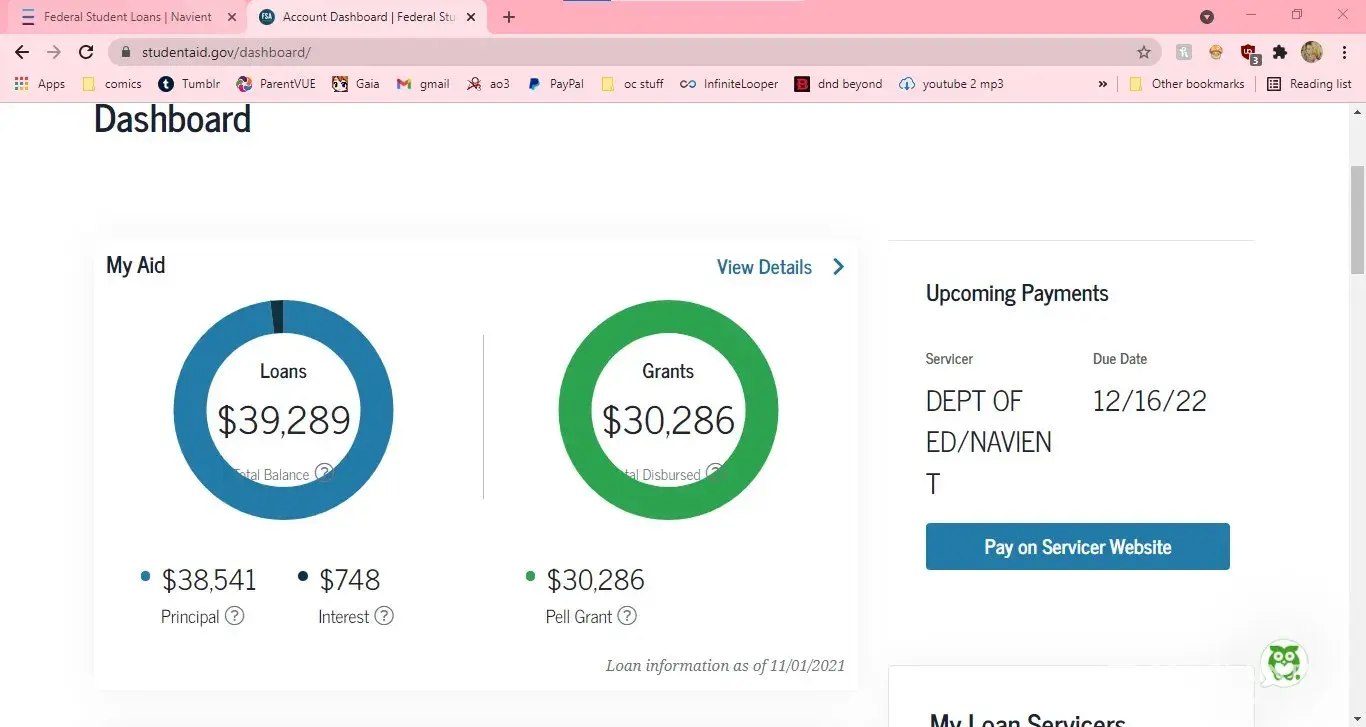Show help for Total Disbursed

coord(714,473)
